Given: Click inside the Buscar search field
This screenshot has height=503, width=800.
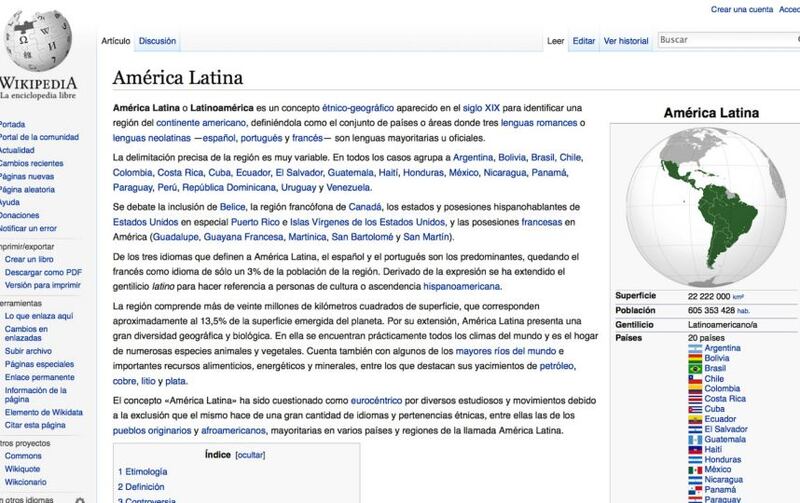Looking at the screenshot, I should 725,40.
